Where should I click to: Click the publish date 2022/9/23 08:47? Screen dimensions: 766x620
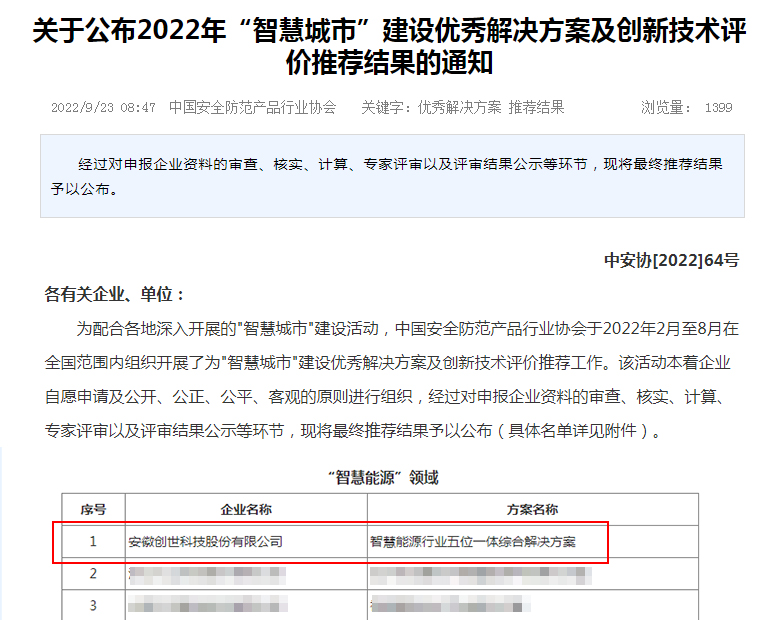103,108
